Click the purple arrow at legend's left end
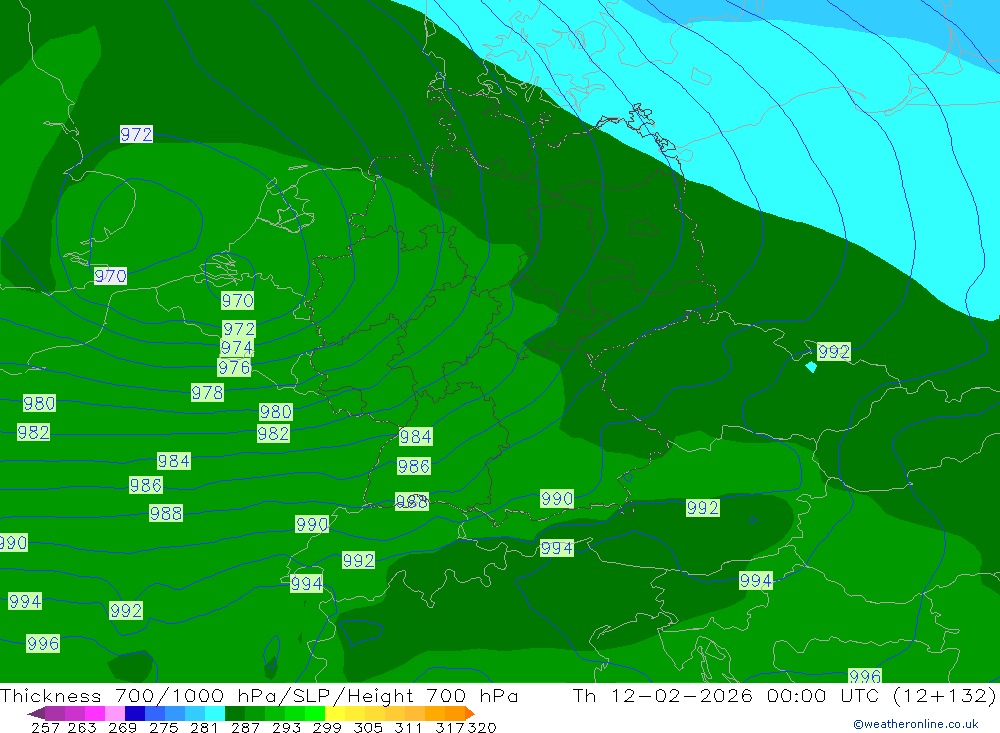The height and width of the screenshot is (733, 1000). tap(36, 713)
